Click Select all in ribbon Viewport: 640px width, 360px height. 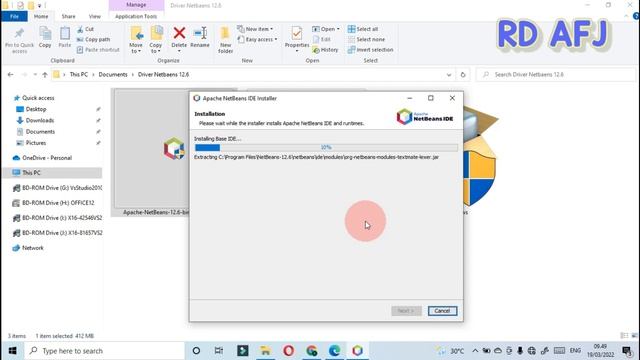[x=363, y=29]
